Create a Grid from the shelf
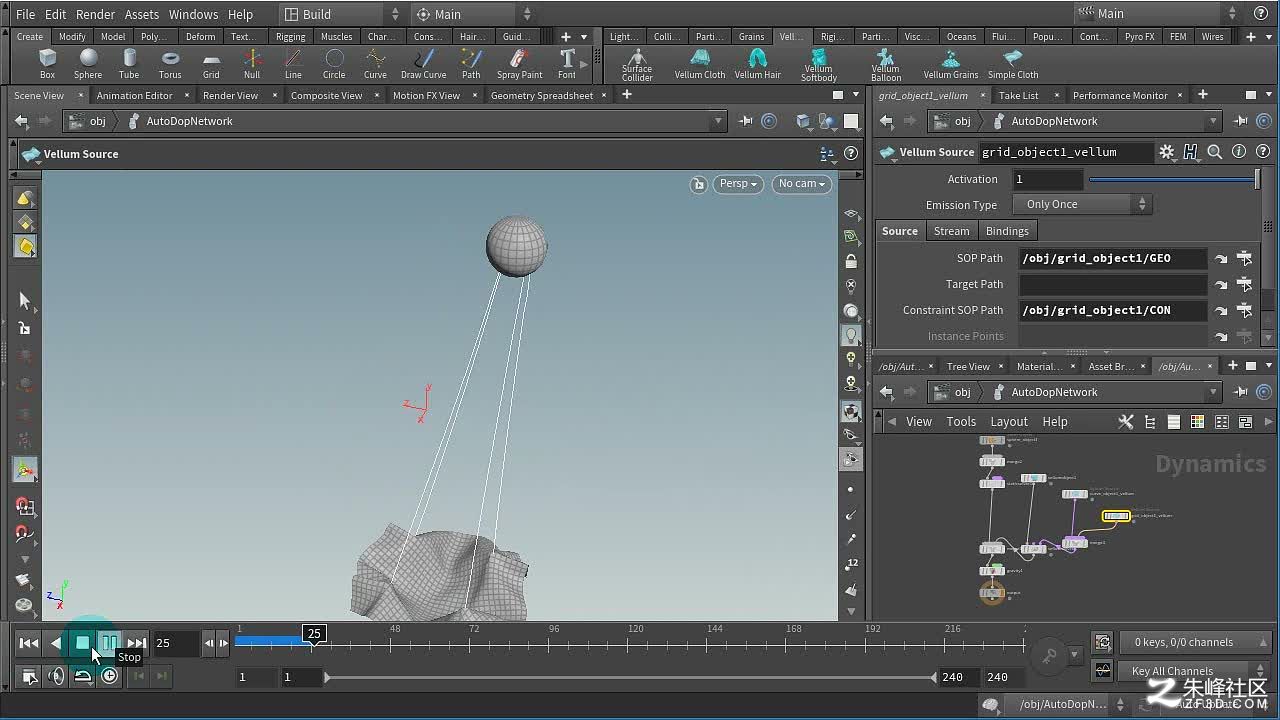The image size is (1280, 720). [x=211, y=64]
